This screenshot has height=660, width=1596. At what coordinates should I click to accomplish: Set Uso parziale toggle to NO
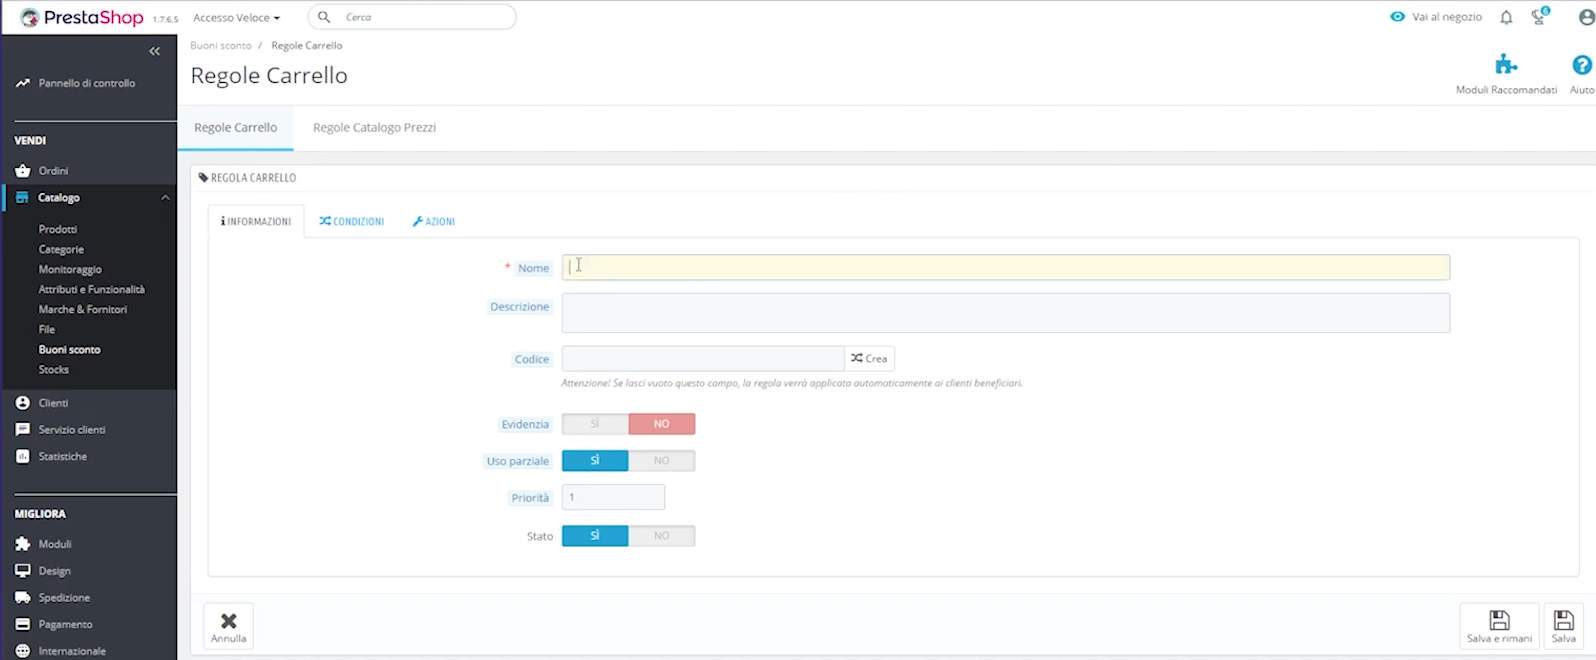click(x=661, y=461)
